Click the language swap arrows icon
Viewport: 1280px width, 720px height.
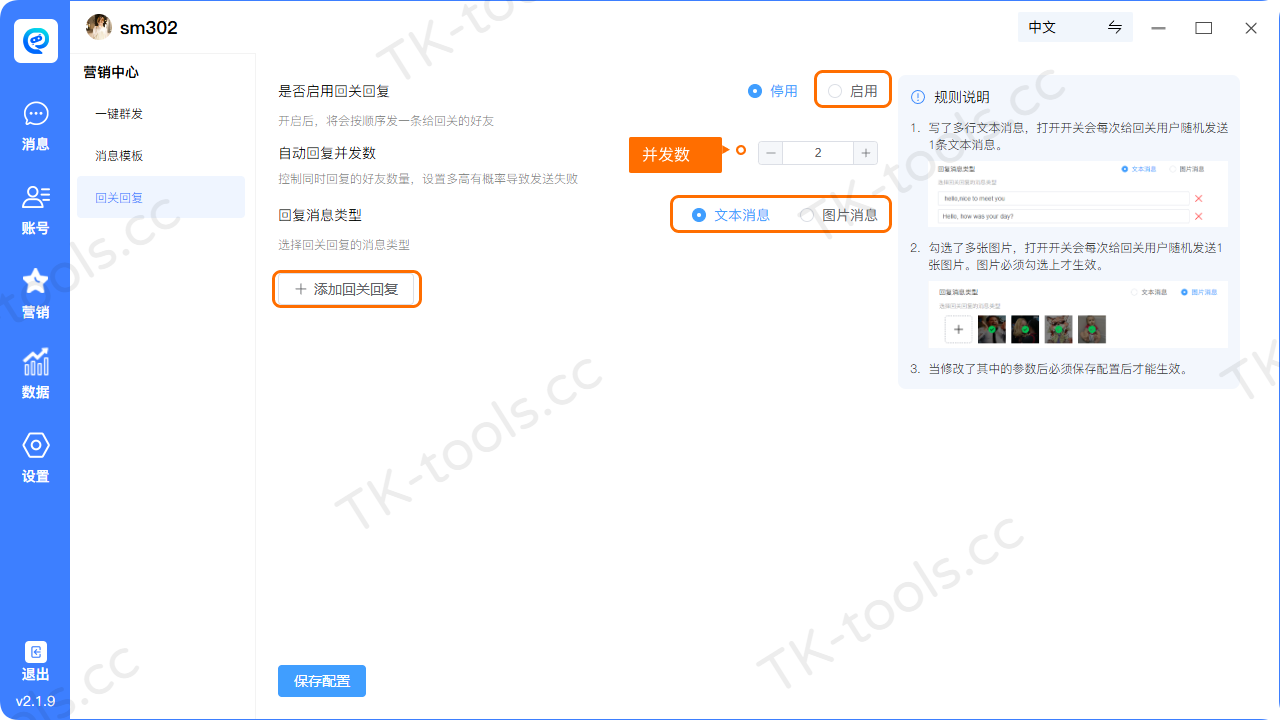[x=1115, y=27]
